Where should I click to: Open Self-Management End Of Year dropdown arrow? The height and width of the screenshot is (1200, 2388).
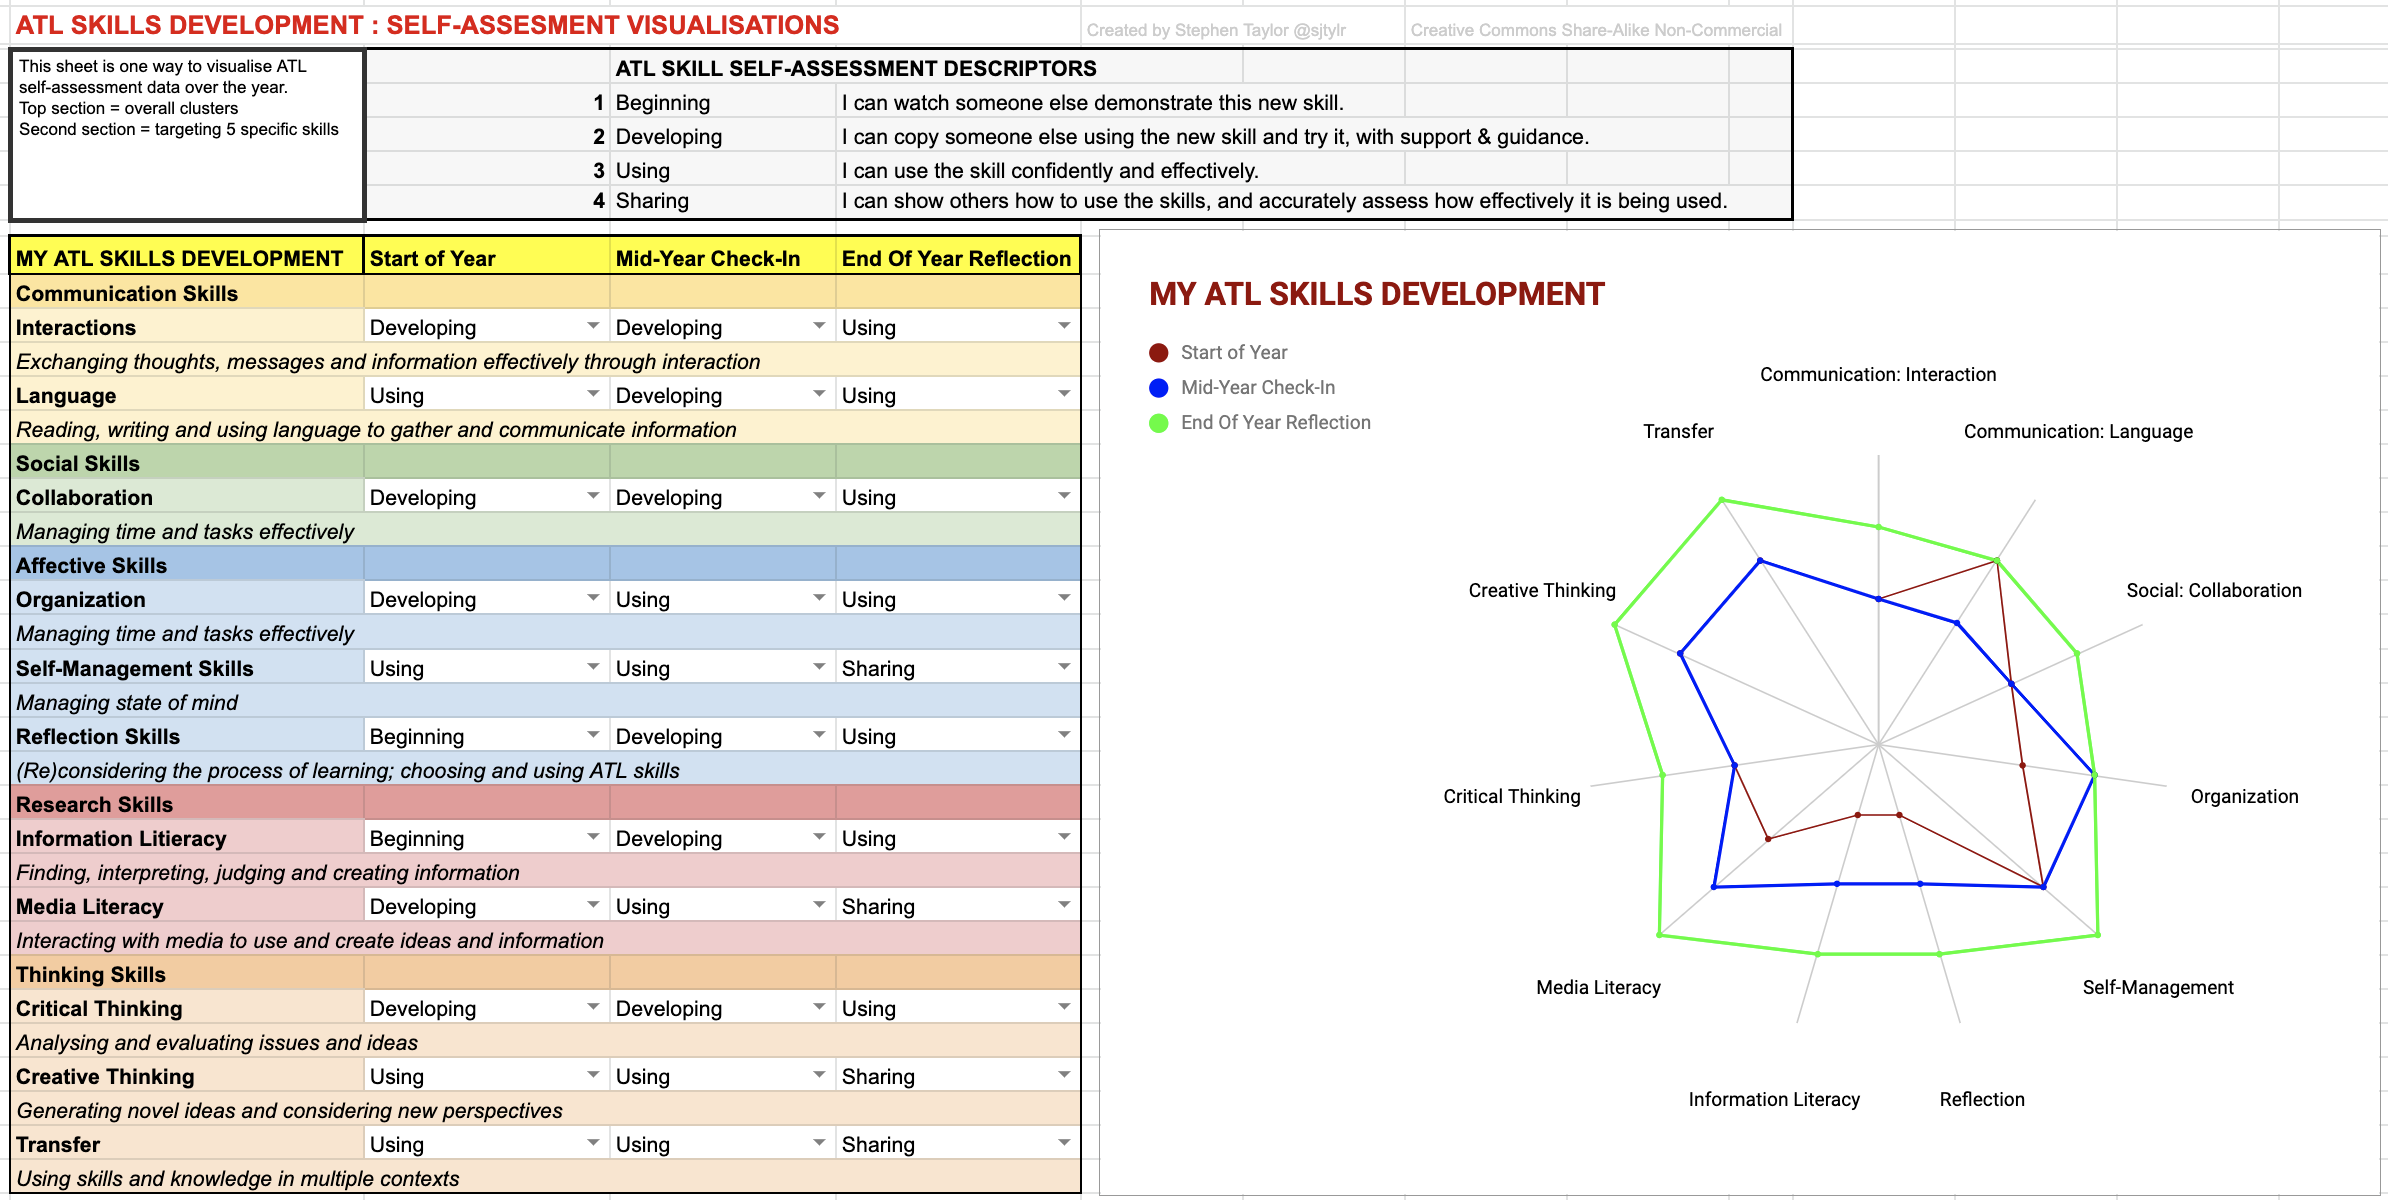click(x=1064, y=667)
